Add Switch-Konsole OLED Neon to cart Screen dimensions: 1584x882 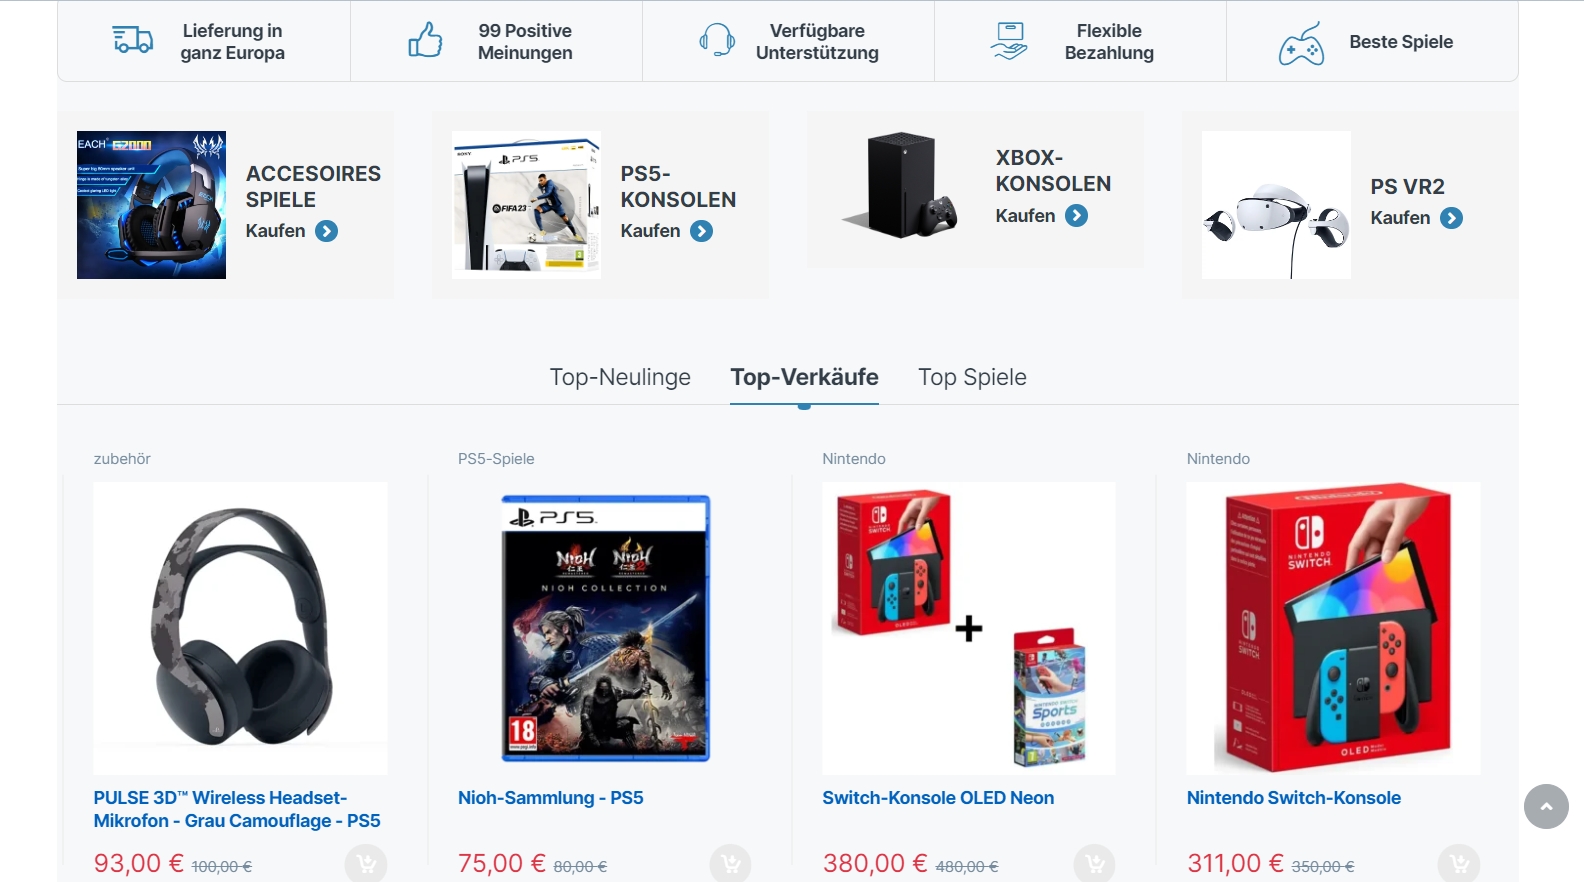coord(1095,865)
